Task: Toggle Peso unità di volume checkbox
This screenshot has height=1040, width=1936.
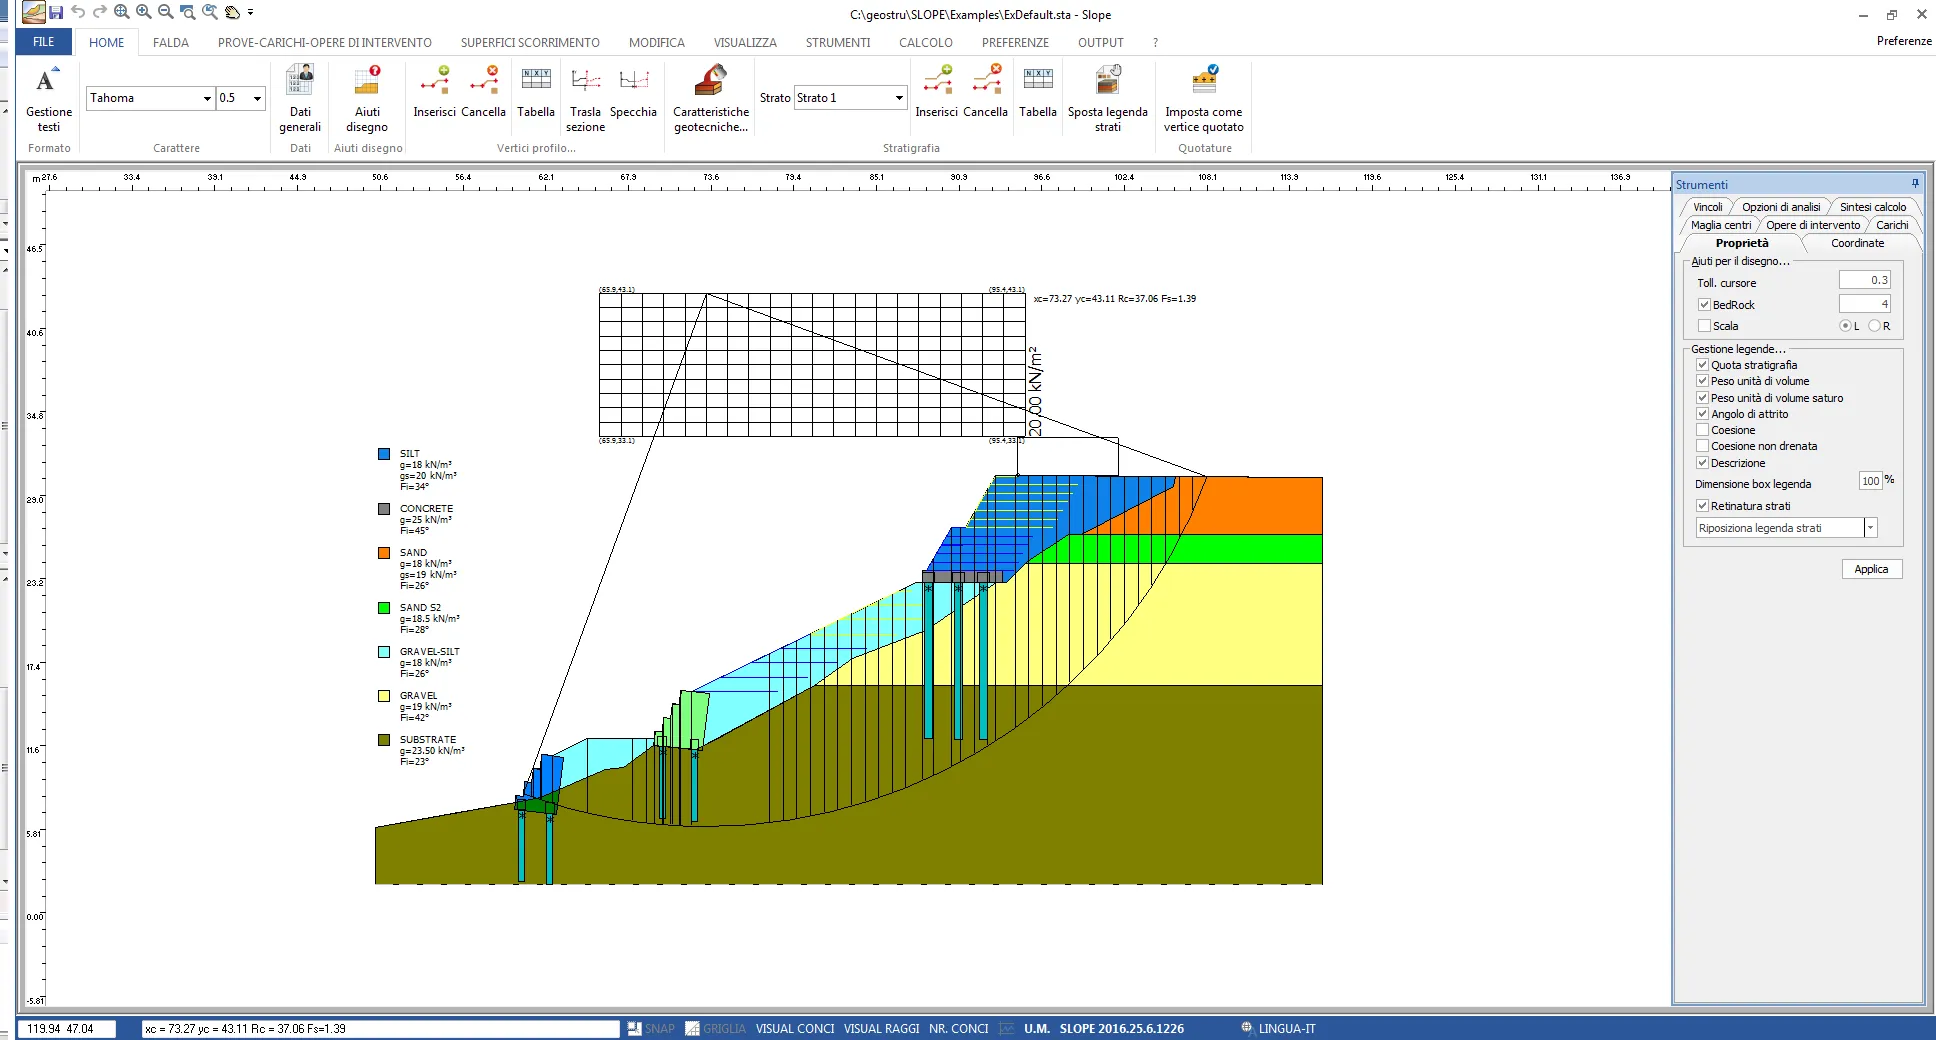Action: (x=1702, y=381)
